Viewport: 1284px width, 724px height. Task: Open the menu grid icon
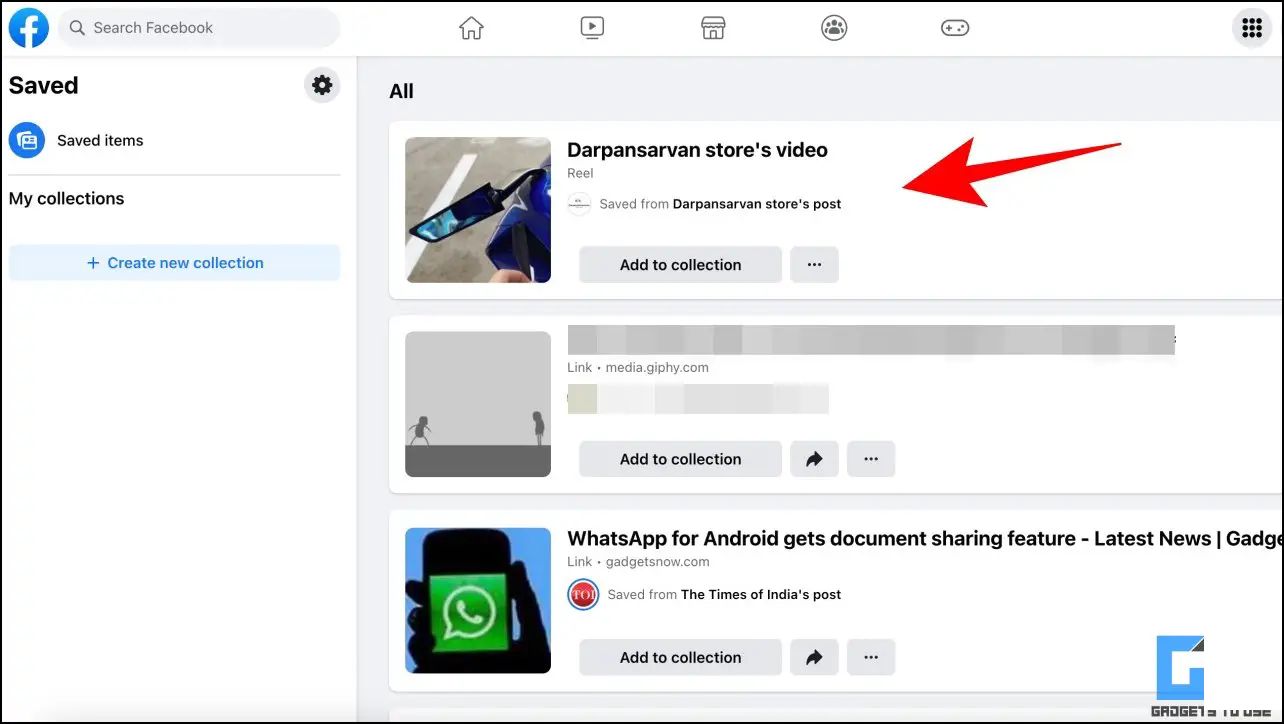click(x=1252, y=28)
